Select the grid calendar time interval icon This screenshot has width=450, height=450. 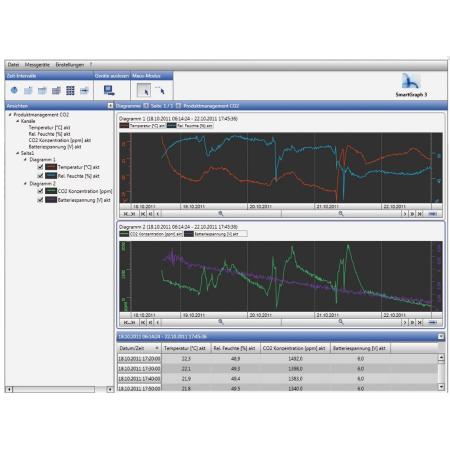(70, 90)
